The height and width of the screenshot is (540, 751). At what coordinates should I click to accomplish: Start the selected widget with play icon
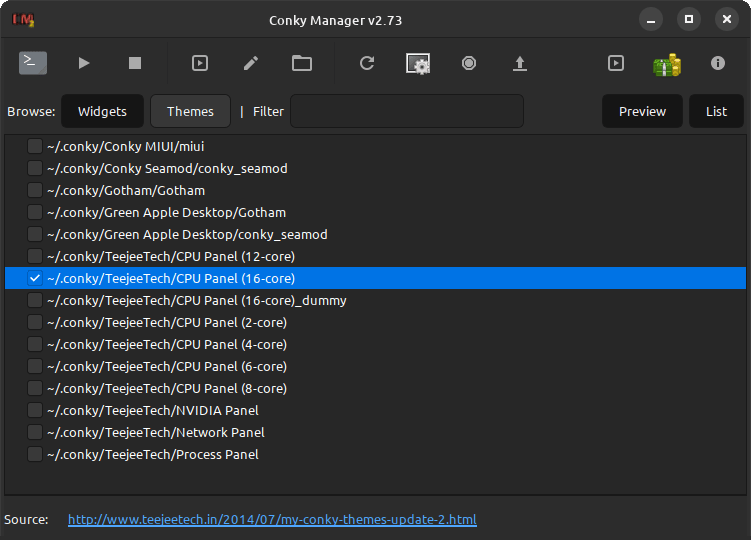pyautogui.click(x=84, y=63)
